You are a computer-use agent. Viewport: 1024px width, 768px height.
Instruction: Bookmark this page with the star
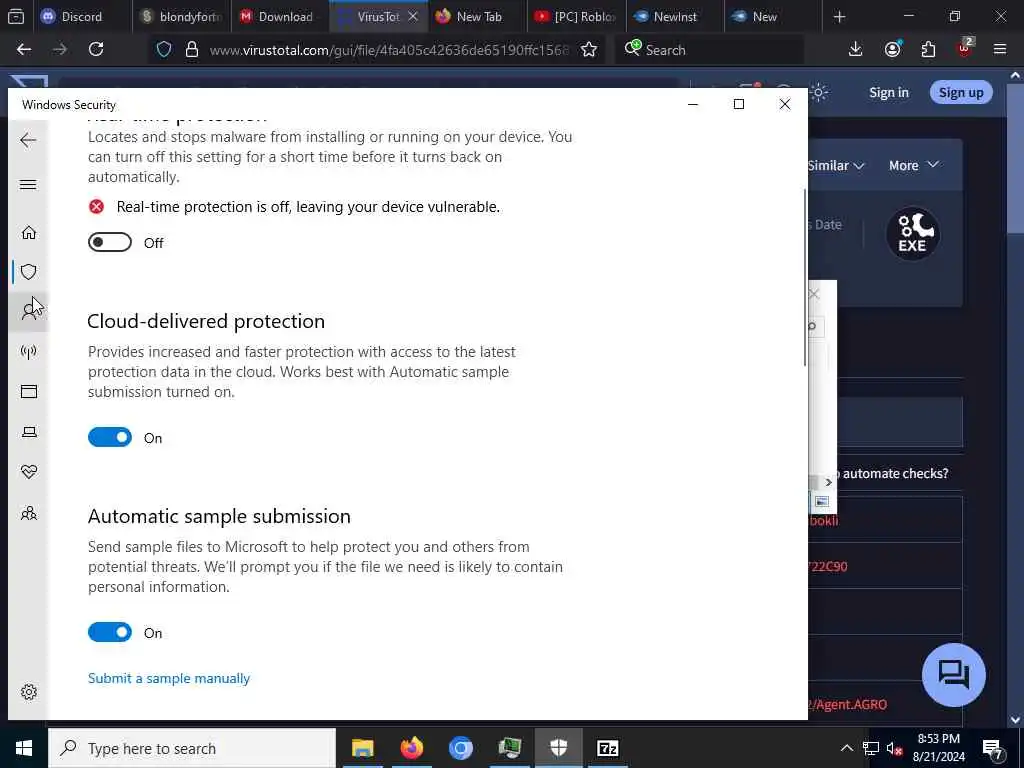[x=589, y=50]
